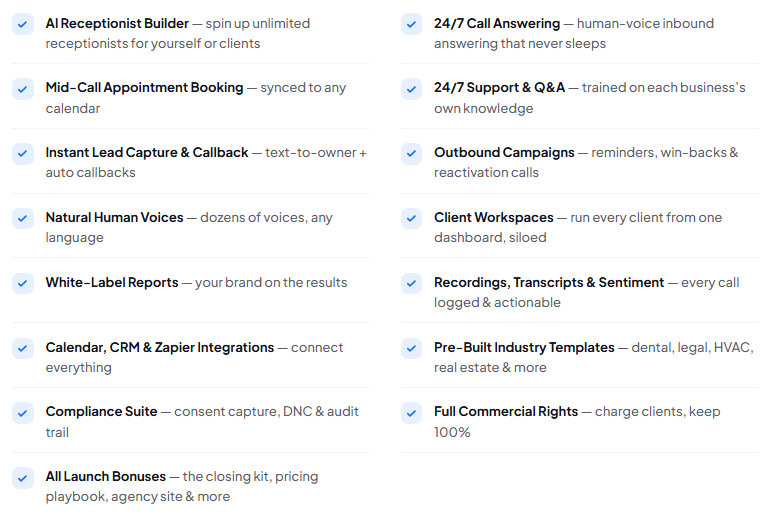
Task: Click the check icon for Recordings, Transcripts & Sentiment
Action: (x=411, y=283)
